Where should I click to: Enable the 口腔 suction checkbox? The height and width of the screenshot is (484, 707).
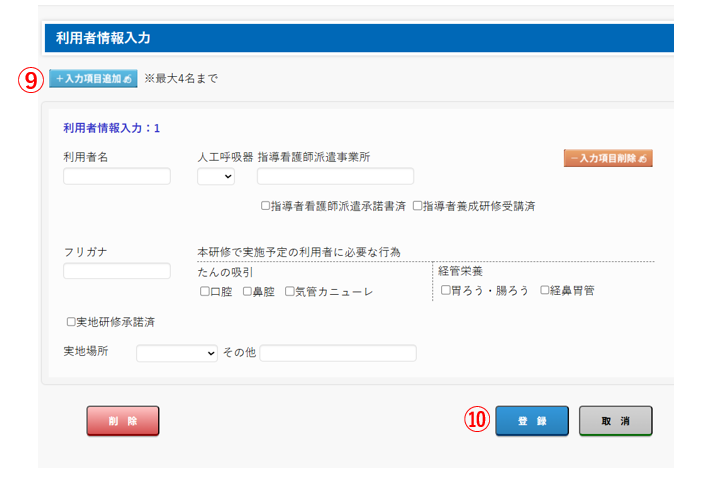[204, 292]
